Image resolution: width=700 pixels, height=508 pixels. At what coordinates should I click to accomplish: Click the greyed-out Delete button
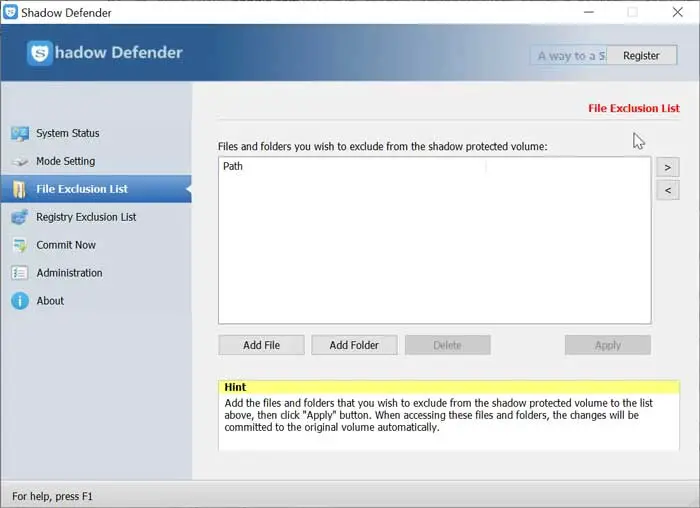(447, 345)
